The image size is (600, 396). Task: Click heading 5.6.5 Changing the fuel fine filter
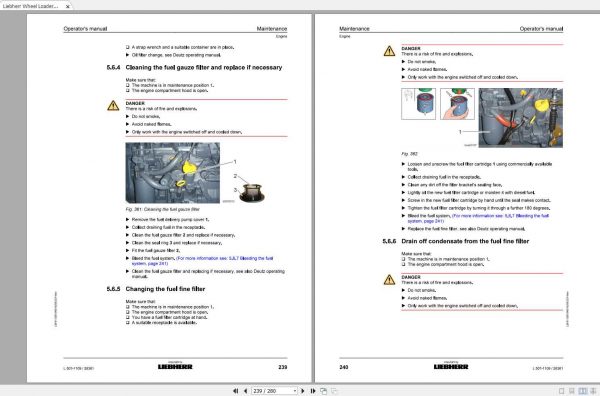click(x=156, y=289)
